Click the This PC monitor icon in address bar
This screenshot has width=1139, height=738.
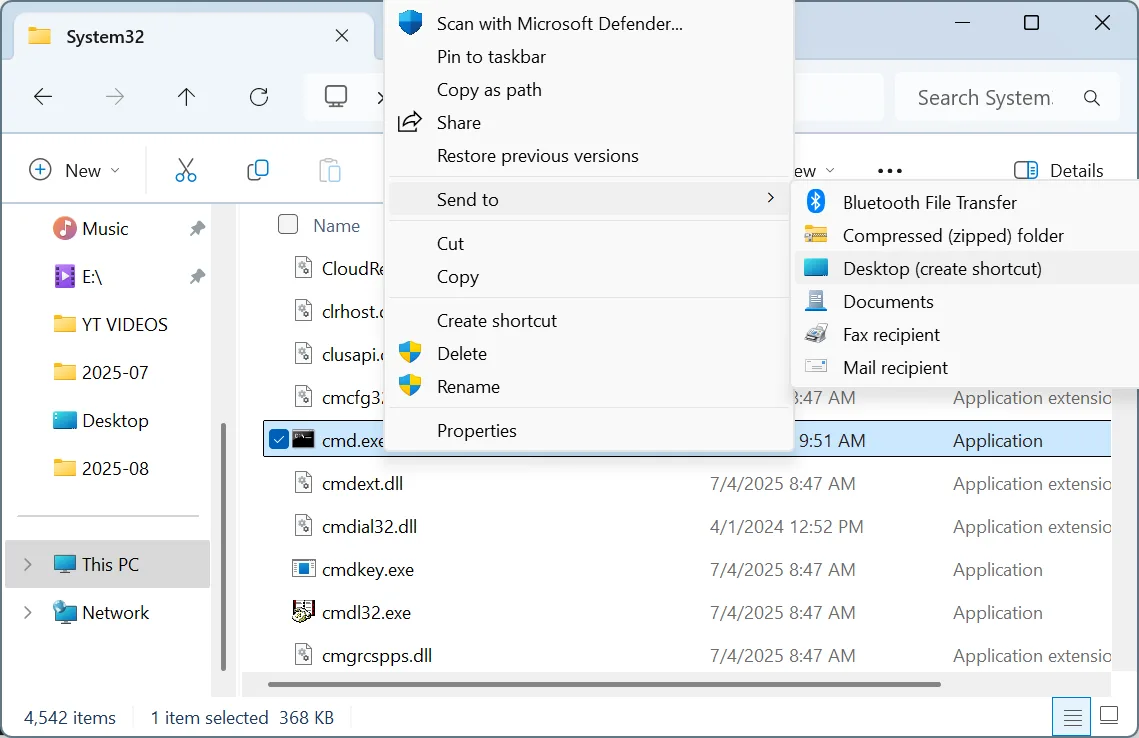[336, 97]
